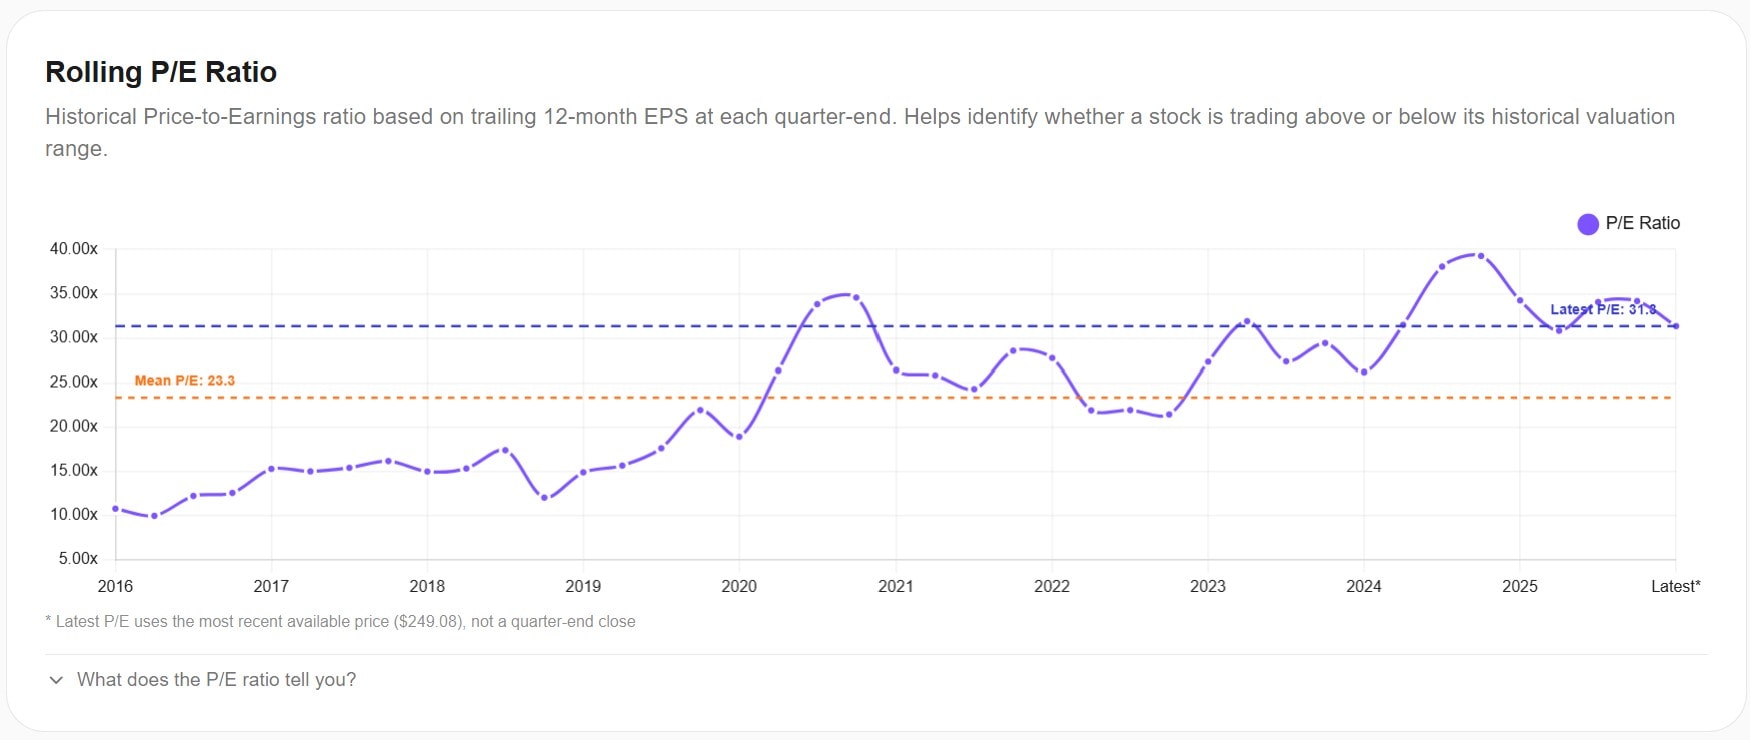
Task: Select the final data point at Latest
Action: pyautogui.click(x=1675, y=324)
